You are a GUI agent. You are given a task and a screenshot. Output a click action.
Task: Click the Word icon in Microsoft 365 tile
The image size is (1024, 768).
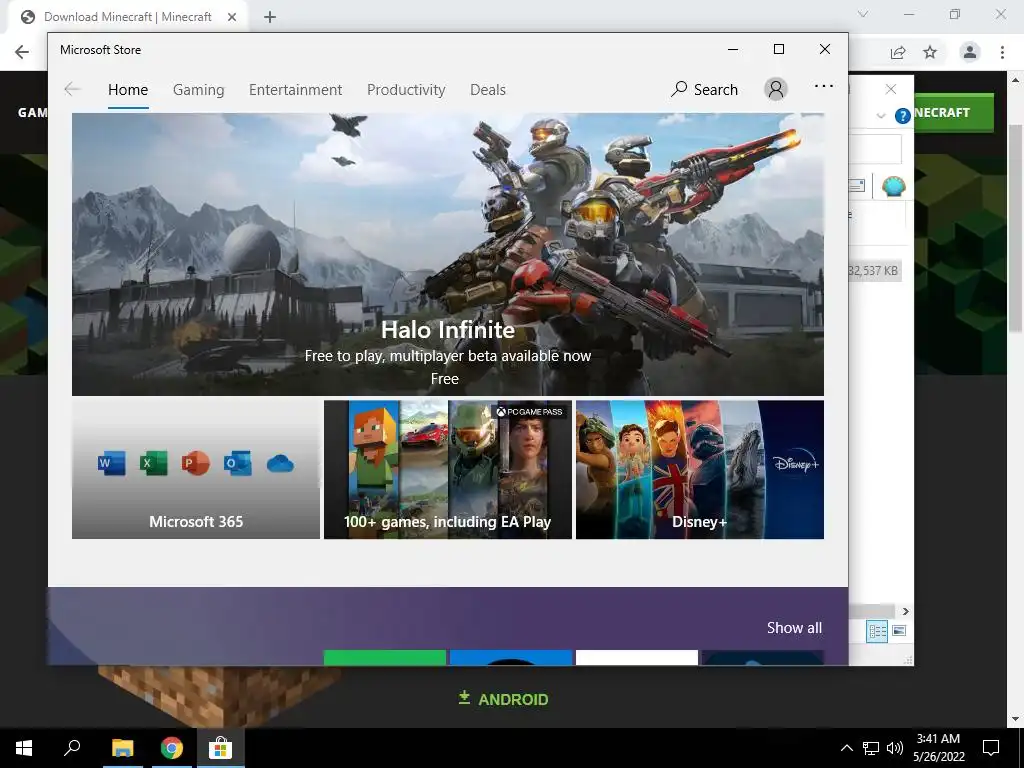click(x=112, y=464)
